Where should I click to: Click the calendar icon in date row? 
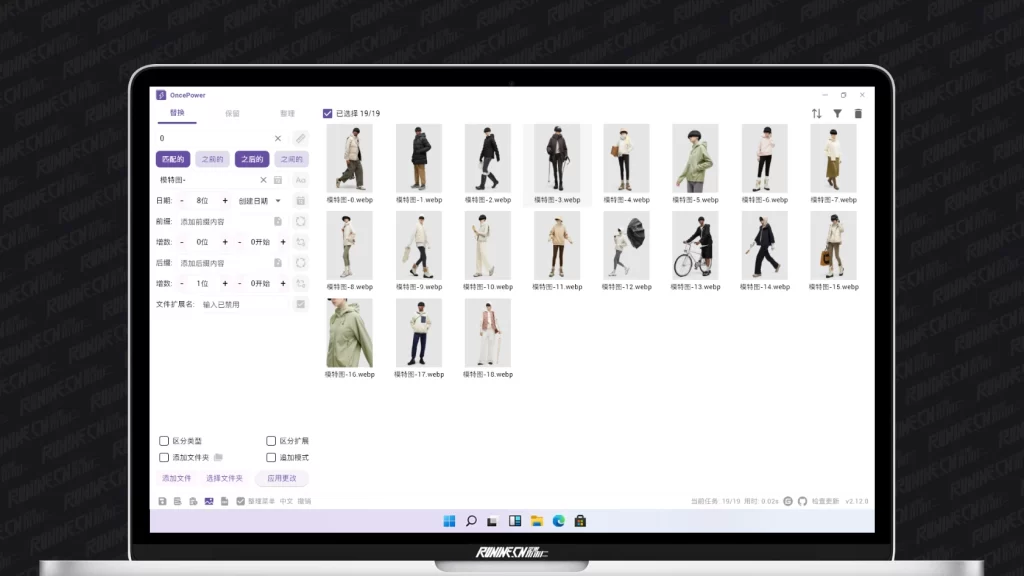pyautogui.click(x=300, y=201)
